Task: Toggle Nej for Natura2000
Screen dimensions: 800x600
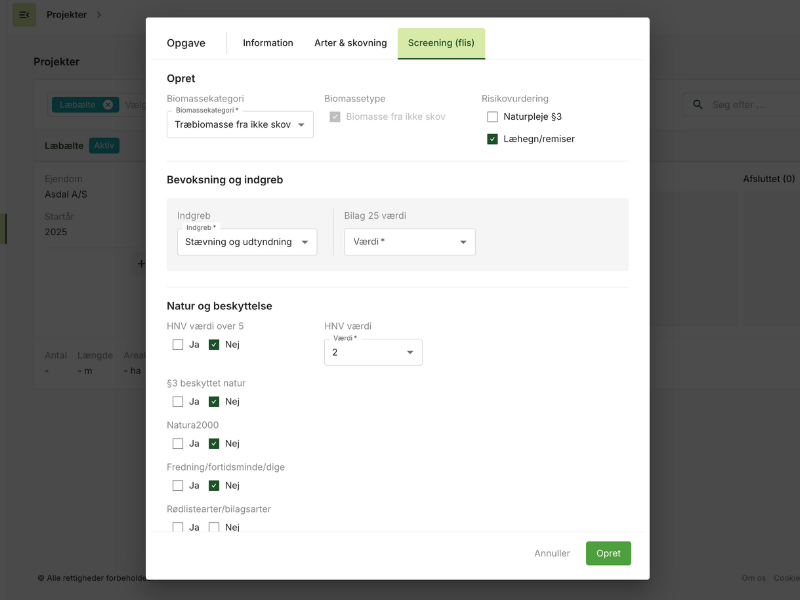Action: point(214,444)
